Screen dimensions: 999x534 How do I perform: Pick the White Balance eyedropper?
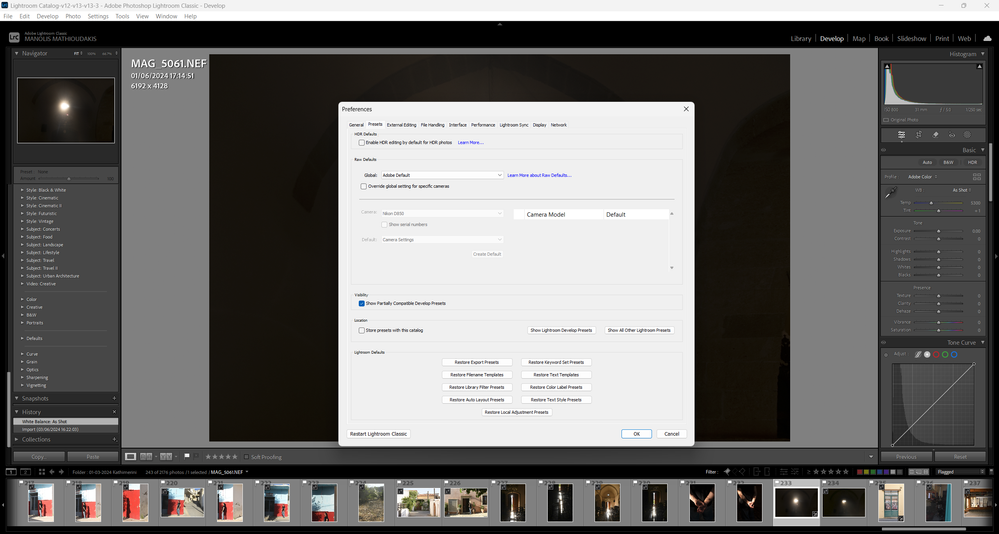[x=891, y=192]
